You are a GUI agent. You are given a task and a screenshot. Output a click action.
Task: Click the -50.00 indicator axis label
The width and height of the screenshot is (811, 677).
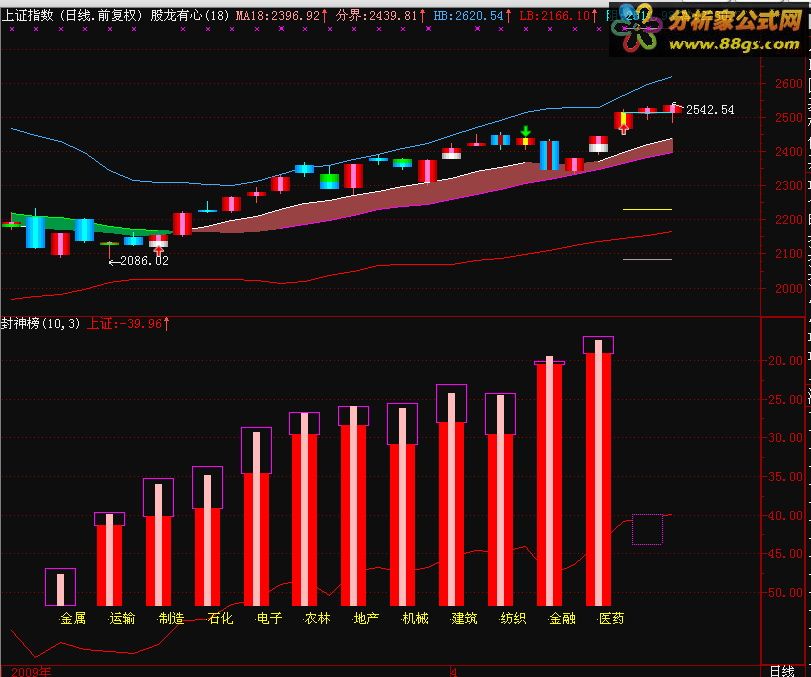point(784,593)
